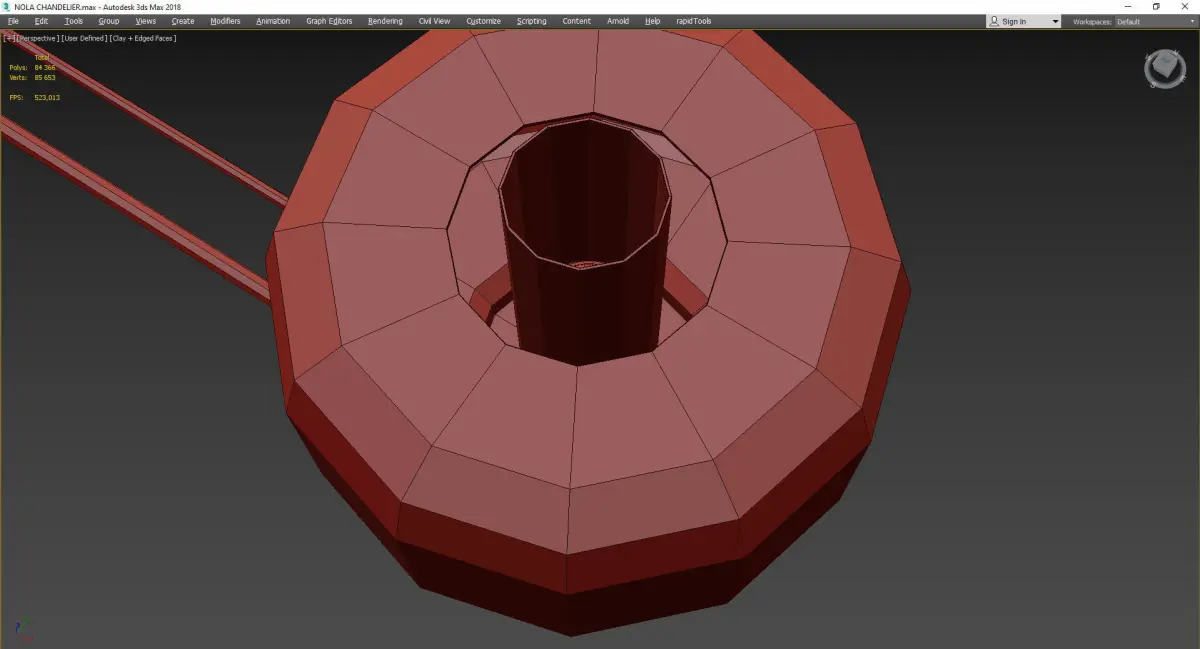Open the Arnold menu

pyautogui.click(x=618, y=21)
